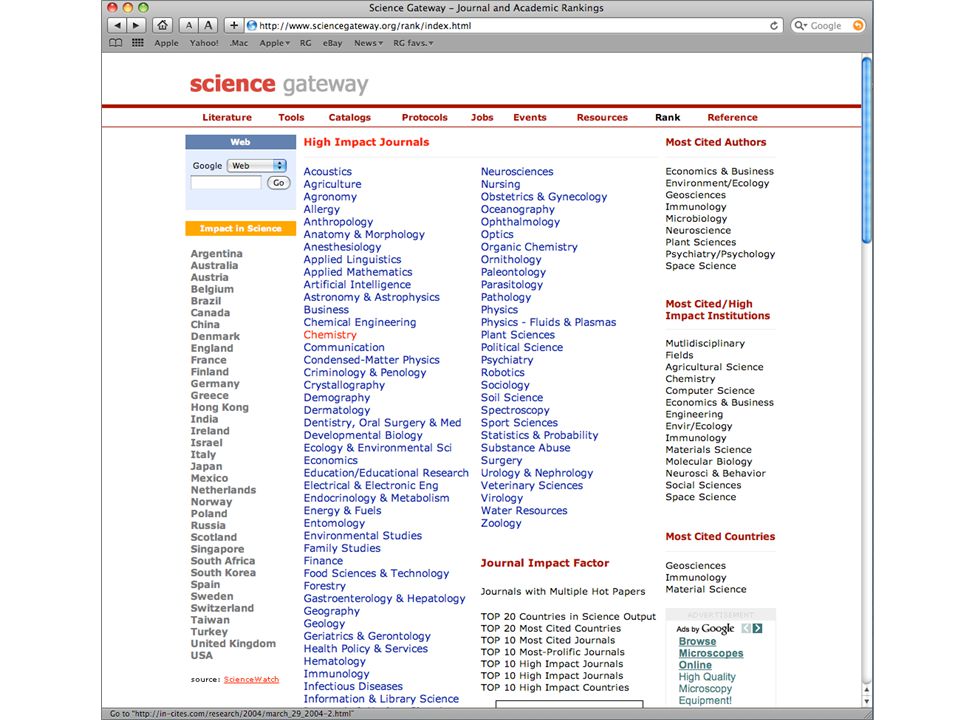This screenshot has height=720, width=960.
Task: Select Japan in country list
Action: [x=206, y=467]
